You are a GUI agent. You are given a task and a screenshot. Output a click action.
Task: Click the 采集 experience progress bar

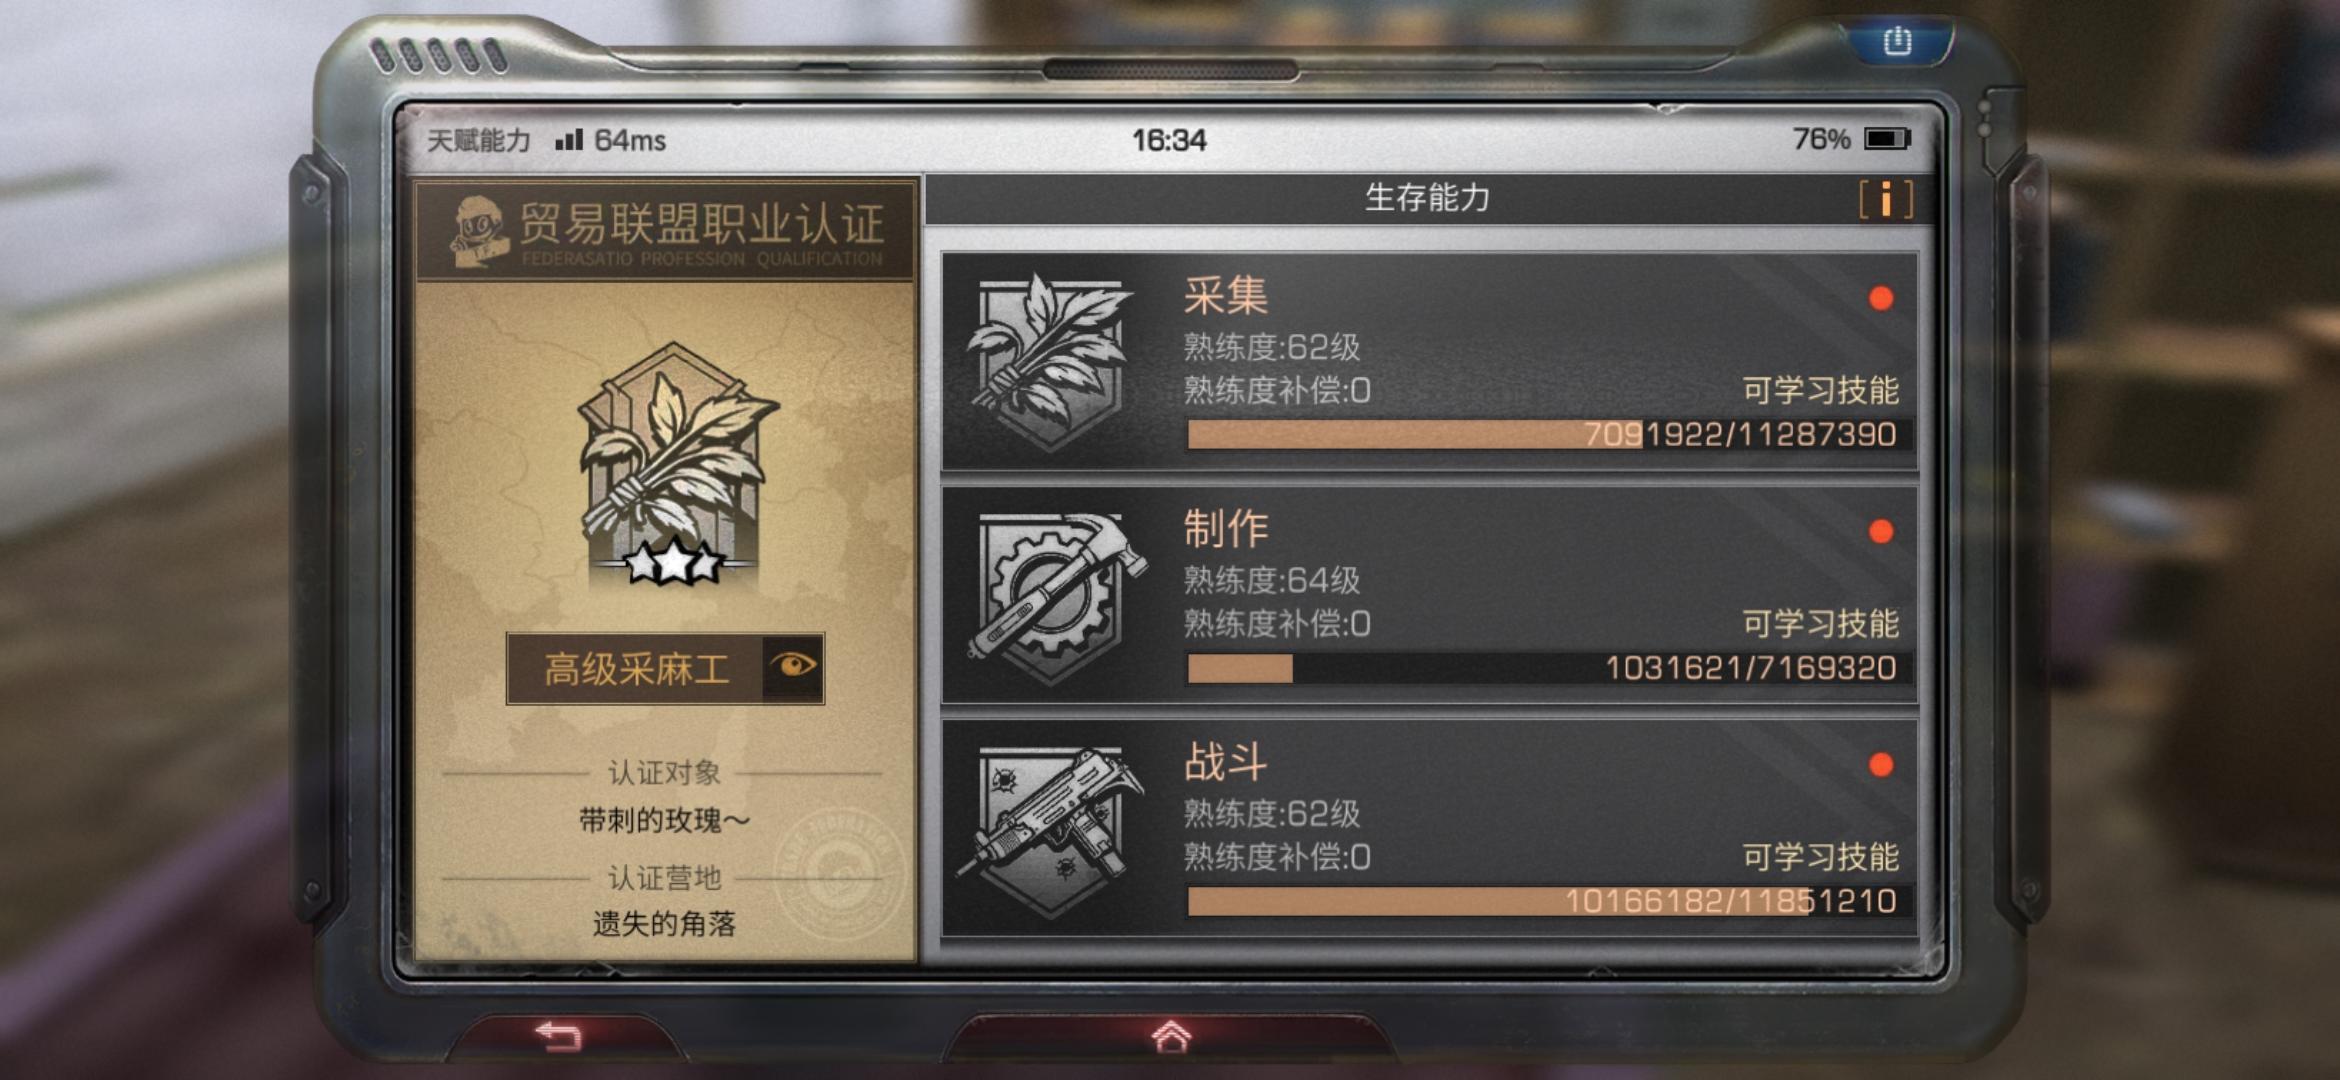(x=1548, y=434)
